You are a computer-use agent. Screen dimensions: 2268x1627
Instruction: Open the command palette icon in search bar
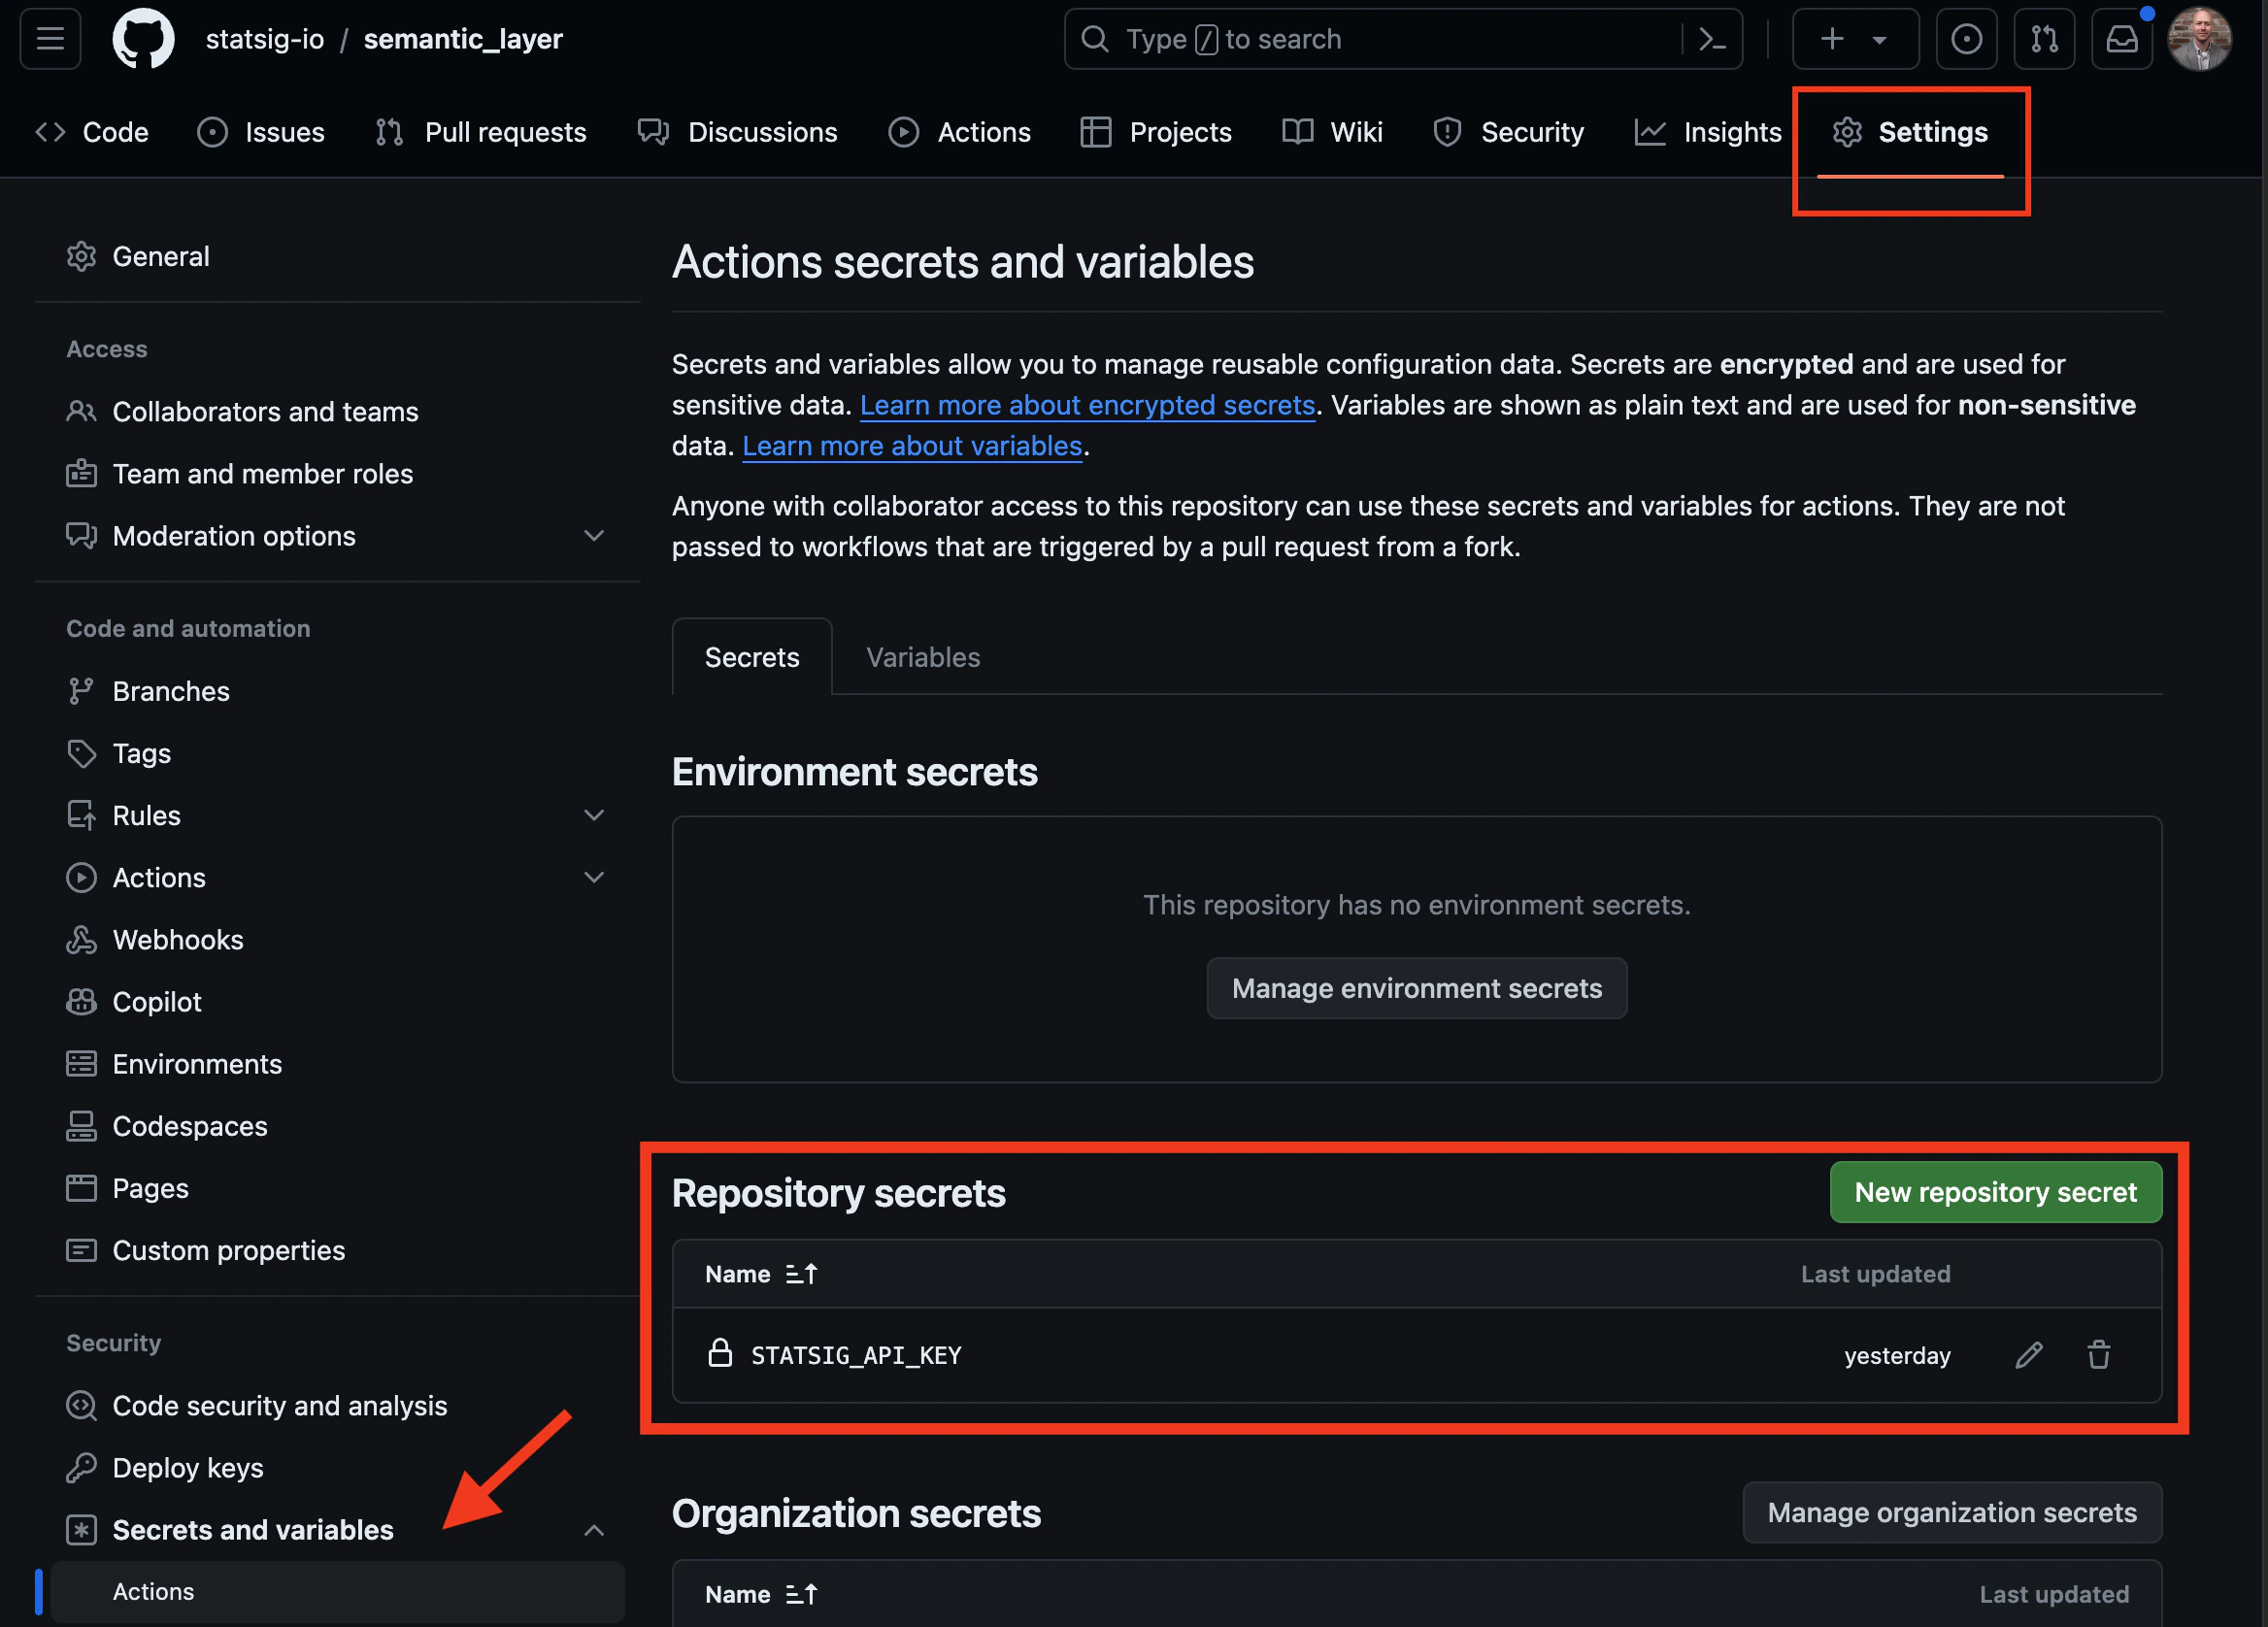click(x=1712, y=39)
